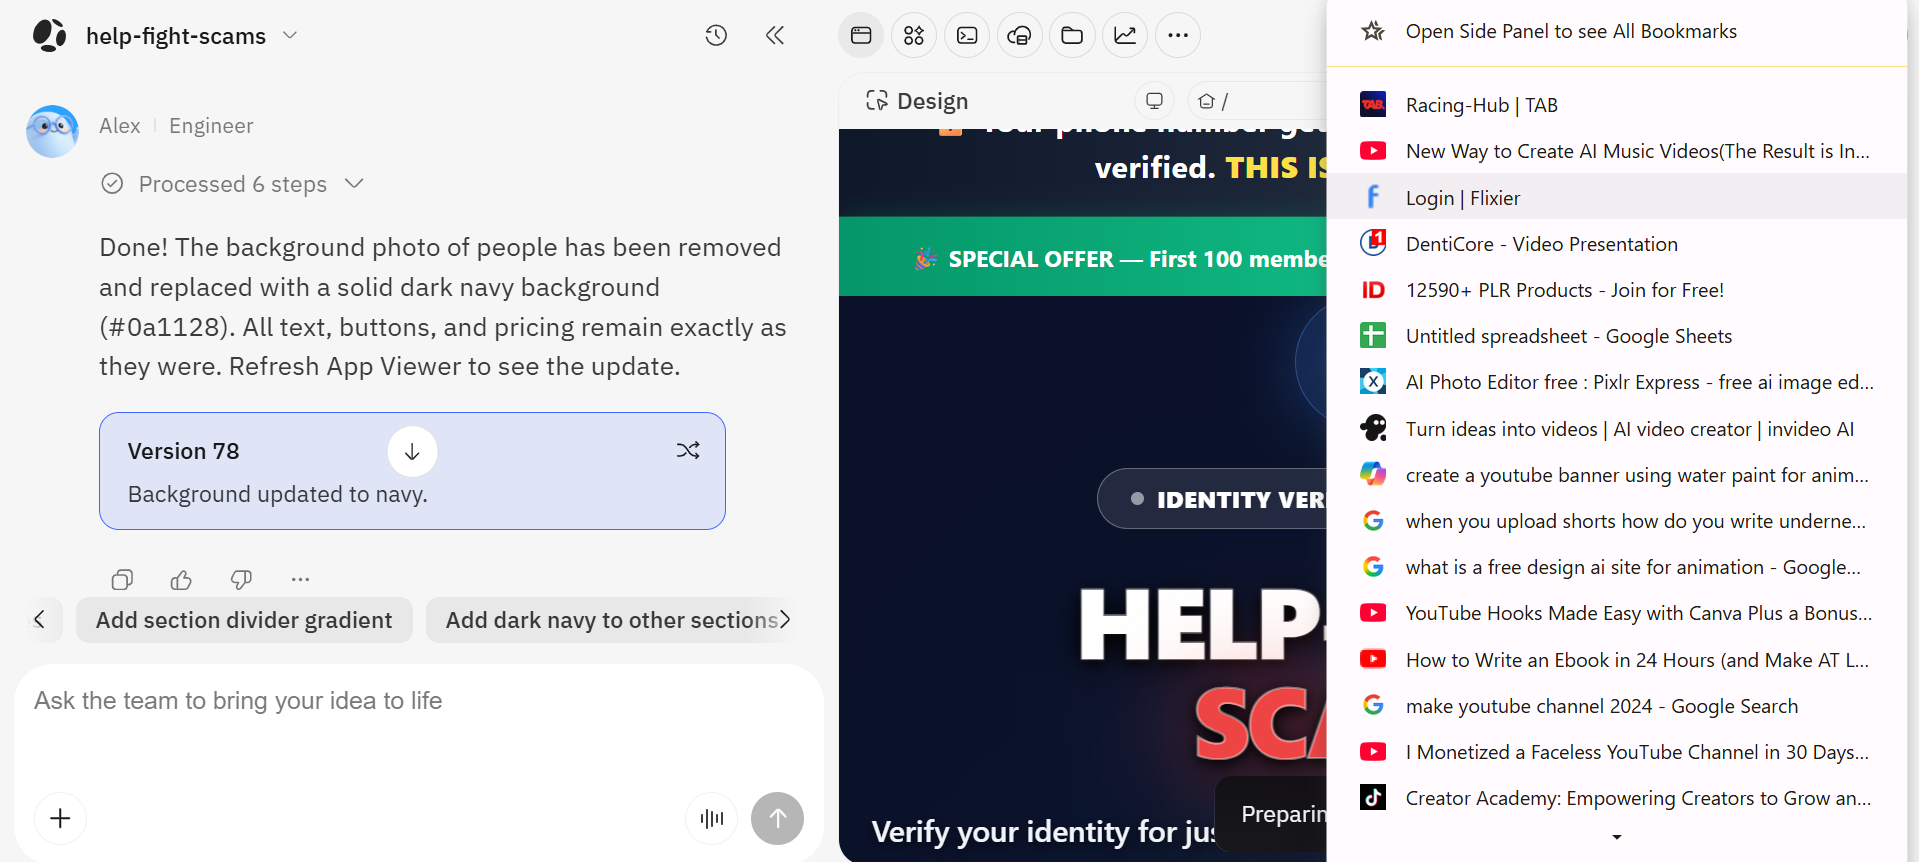Open the App Viewer window icon
The width and height of the screenshot is (1919, 862).
(x=861, y=36)
